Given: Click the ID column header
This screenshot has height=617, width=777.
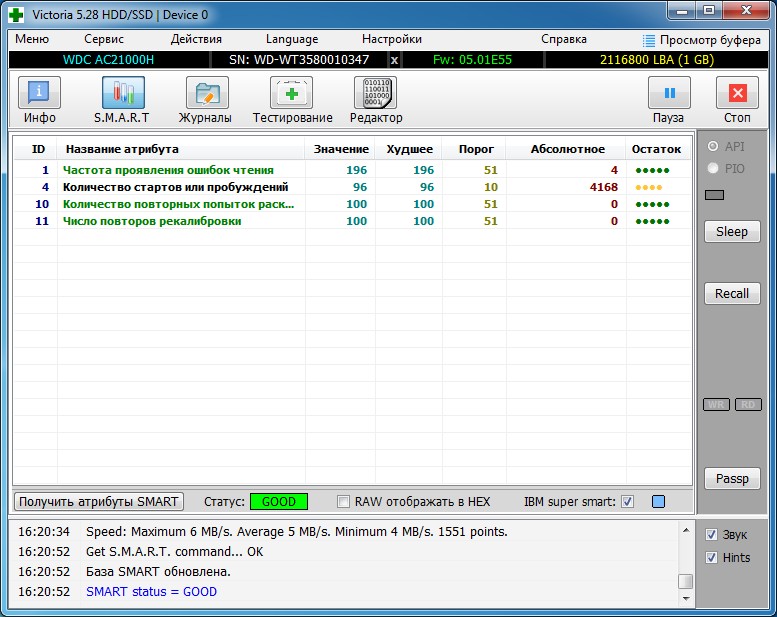Looking at the screenshot, I should [x=38, y=149].
